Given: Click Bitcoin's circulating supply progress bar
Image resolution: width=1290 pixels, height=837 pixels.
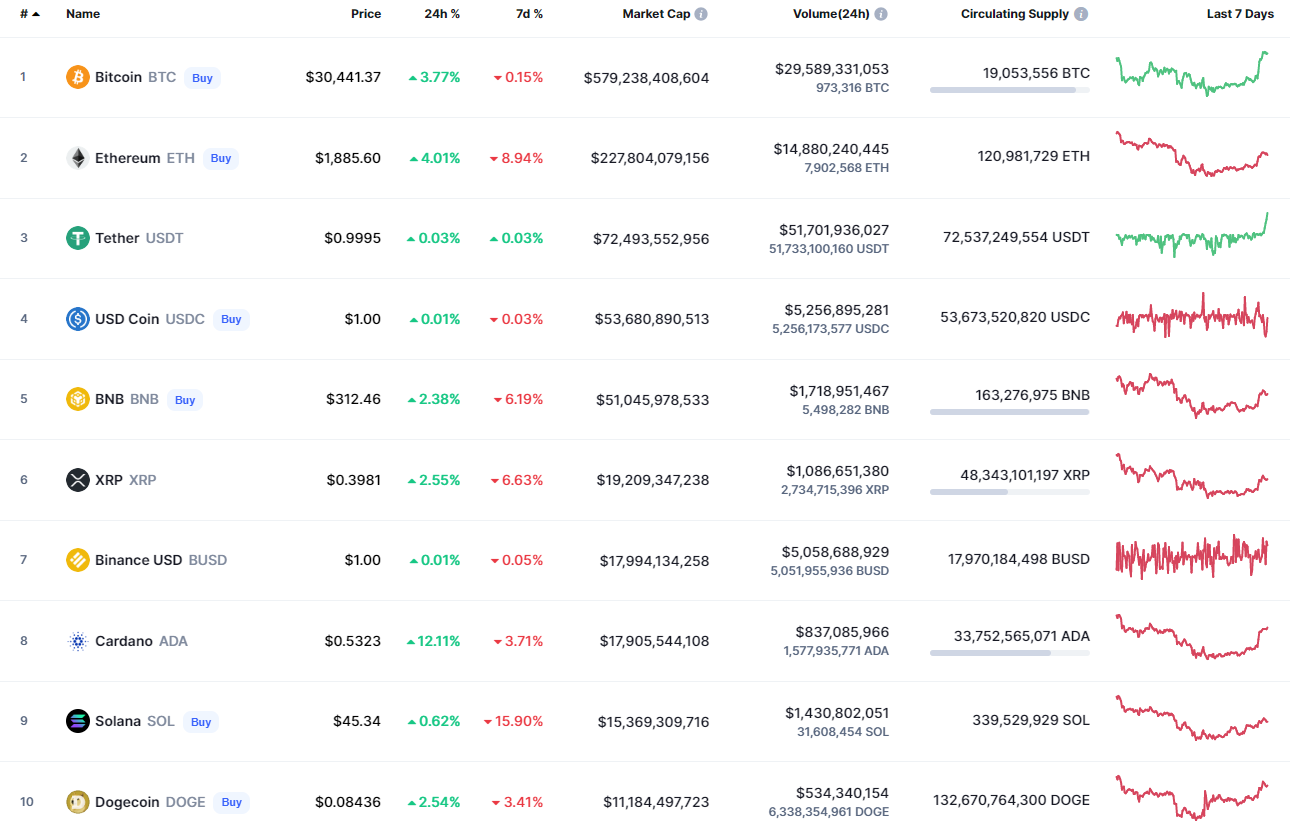Looking at the screenshot, I should coord(1010,90).
